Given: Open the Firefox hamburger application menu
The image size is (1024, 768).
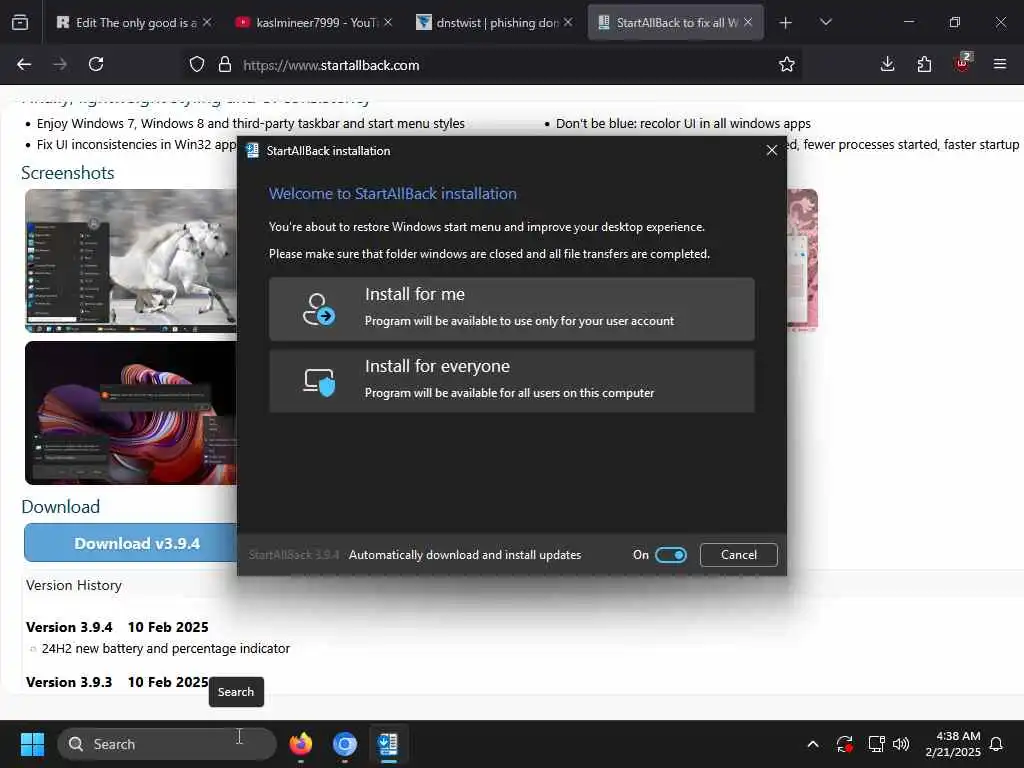Looking at the screenshot, I should [x=1000, y=65].
